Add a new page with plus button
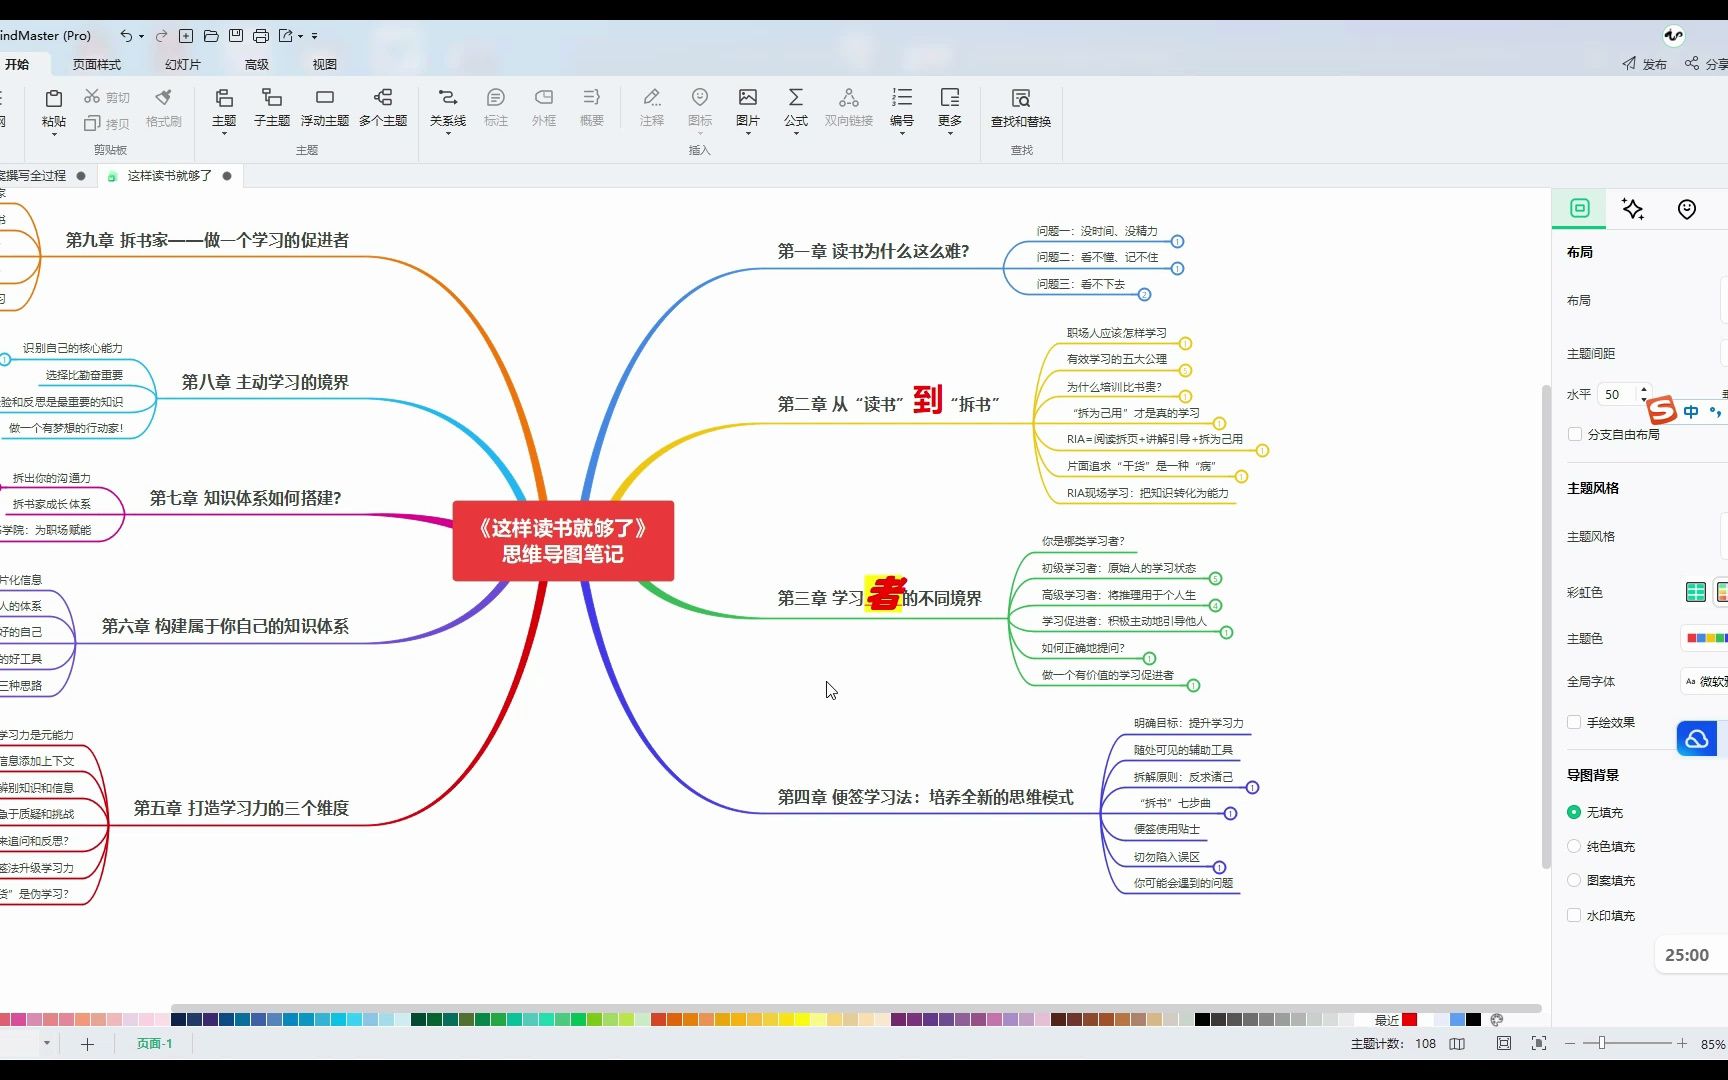 [87, 1044]
